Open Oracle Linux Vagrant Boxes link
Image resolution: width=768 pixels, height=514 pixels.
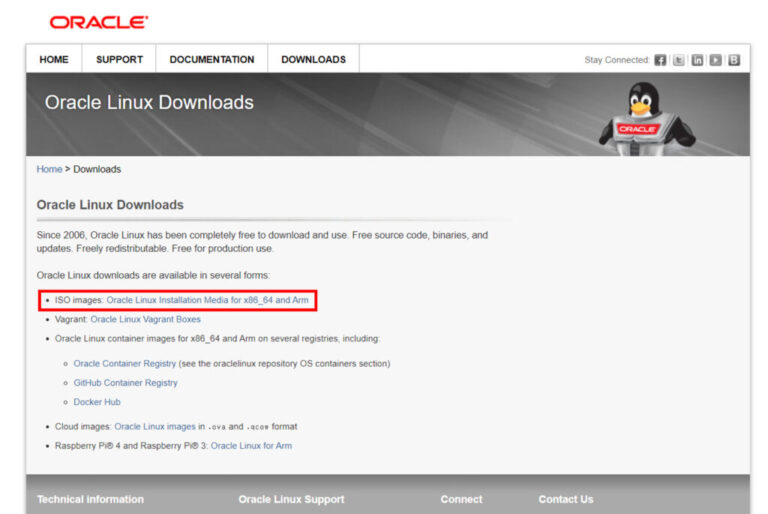tap(145, 319)
